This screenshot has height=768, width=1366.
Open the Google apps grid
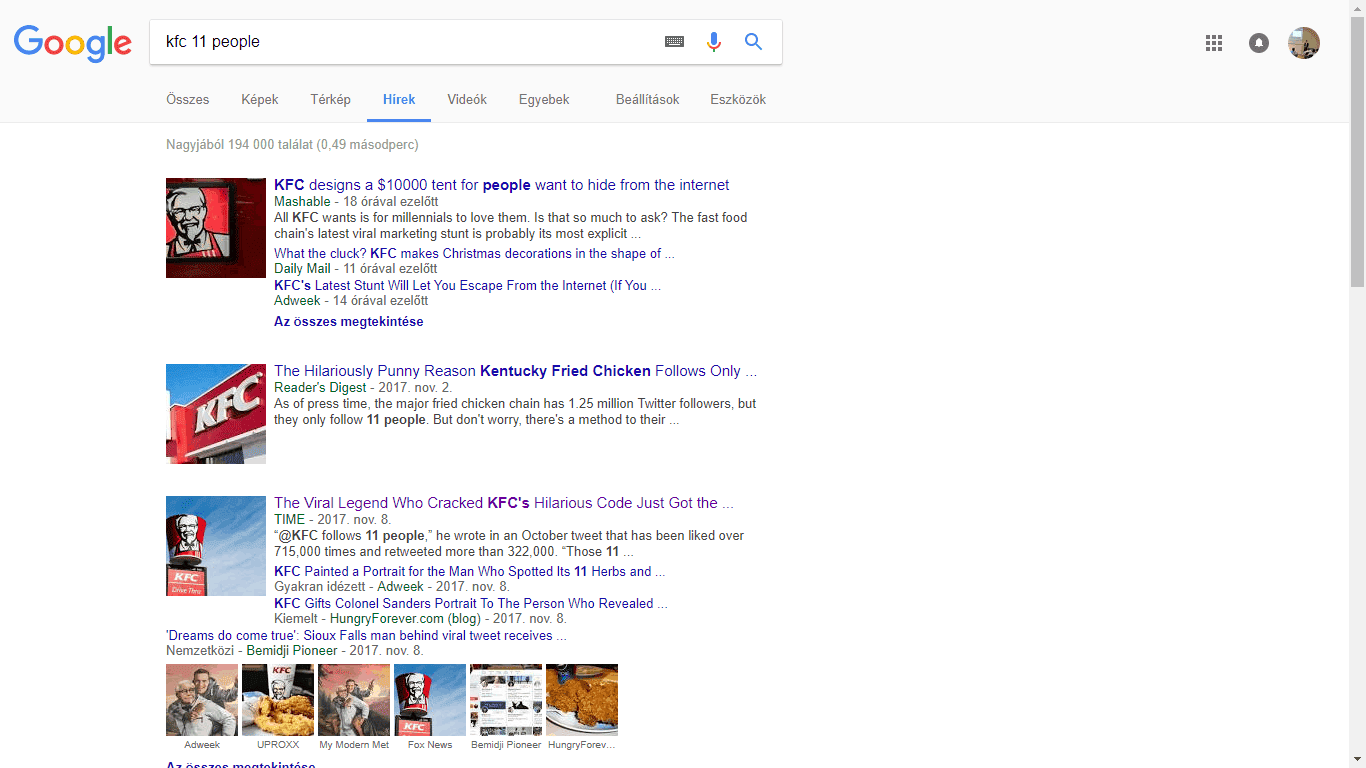tap(1214, 43)
